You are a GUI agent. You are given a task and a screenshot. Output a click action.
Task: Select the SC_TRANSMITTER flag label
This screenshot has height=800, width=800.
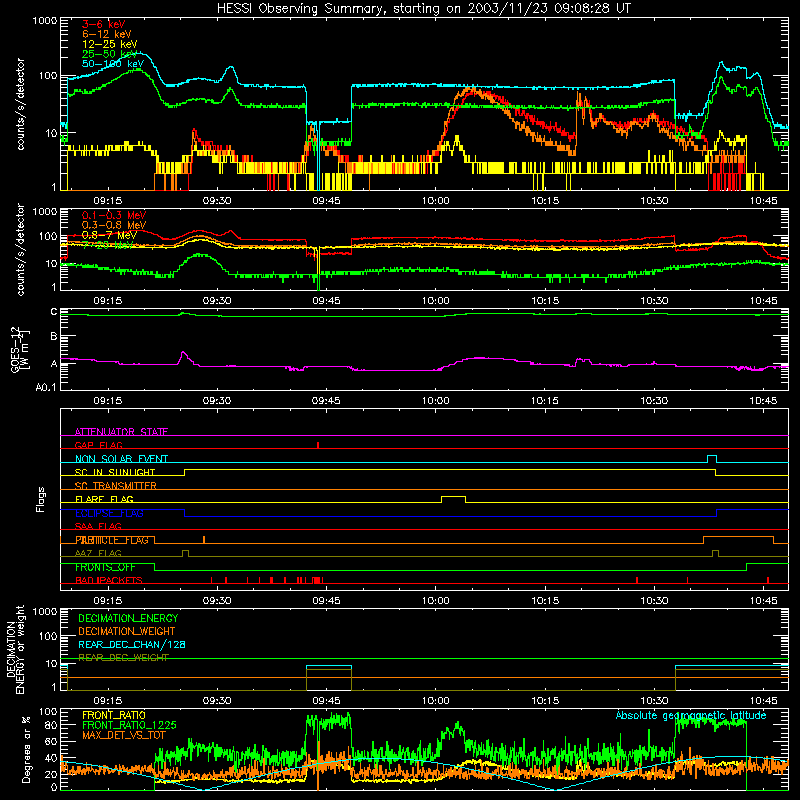(x=115, y=486)
